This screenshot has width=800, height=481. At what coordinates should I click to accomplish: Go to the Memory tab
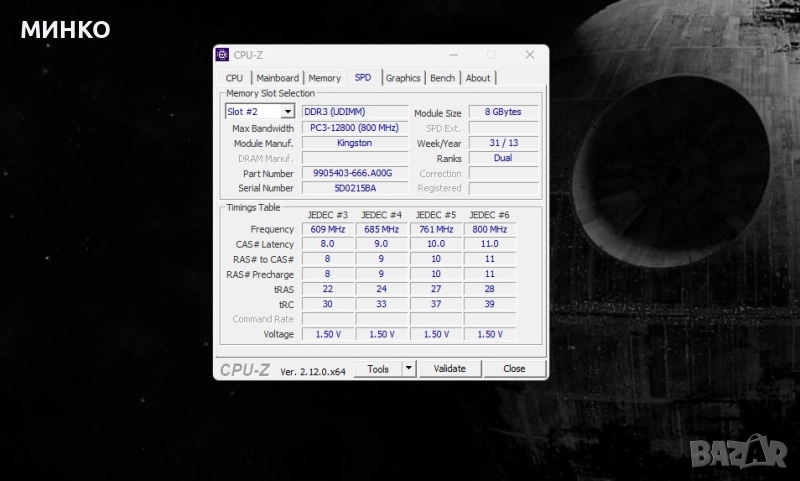click(x=324, y=78)
